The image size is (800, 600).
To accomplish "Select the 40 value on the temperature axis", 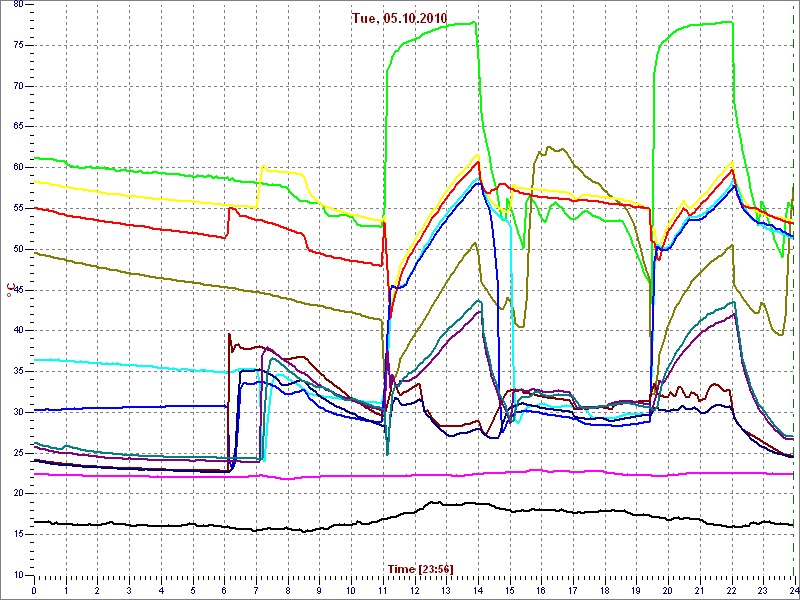I will [x=18, y=331].
